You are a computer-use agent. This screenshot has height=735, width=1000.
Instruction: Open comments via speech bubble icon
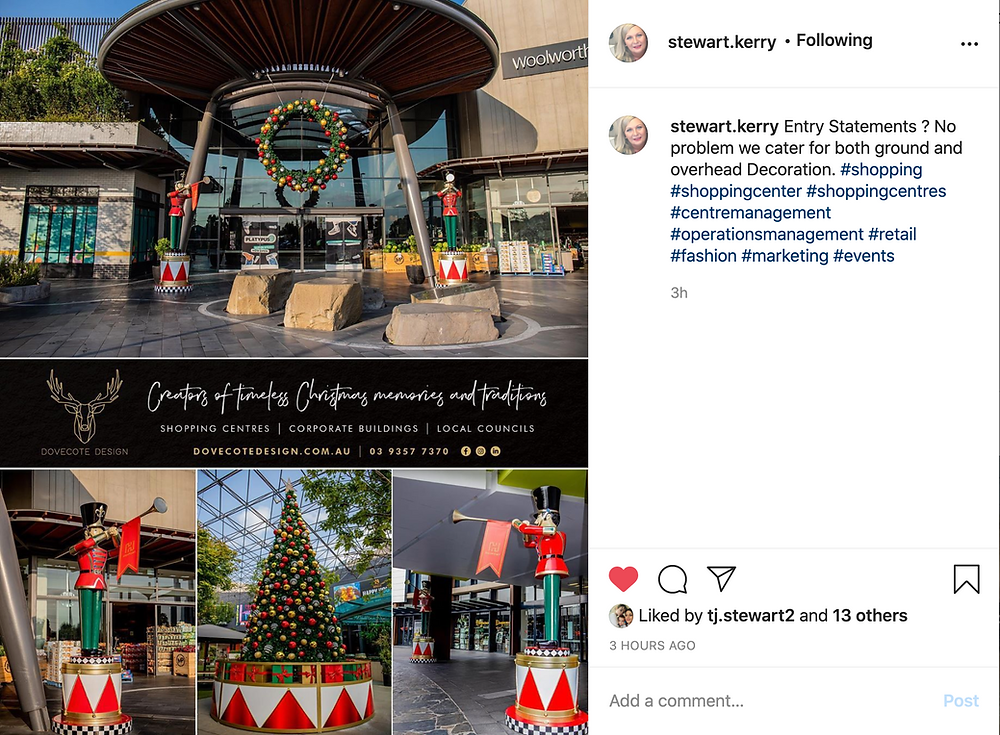point(672,579)
